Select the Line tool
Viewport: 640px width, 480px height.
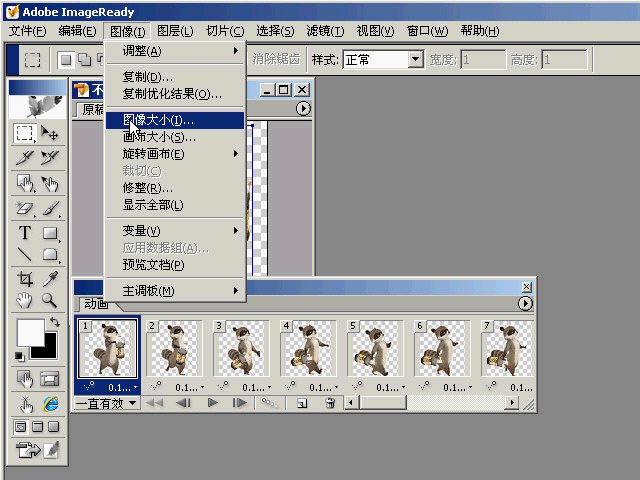coord(24,254)
